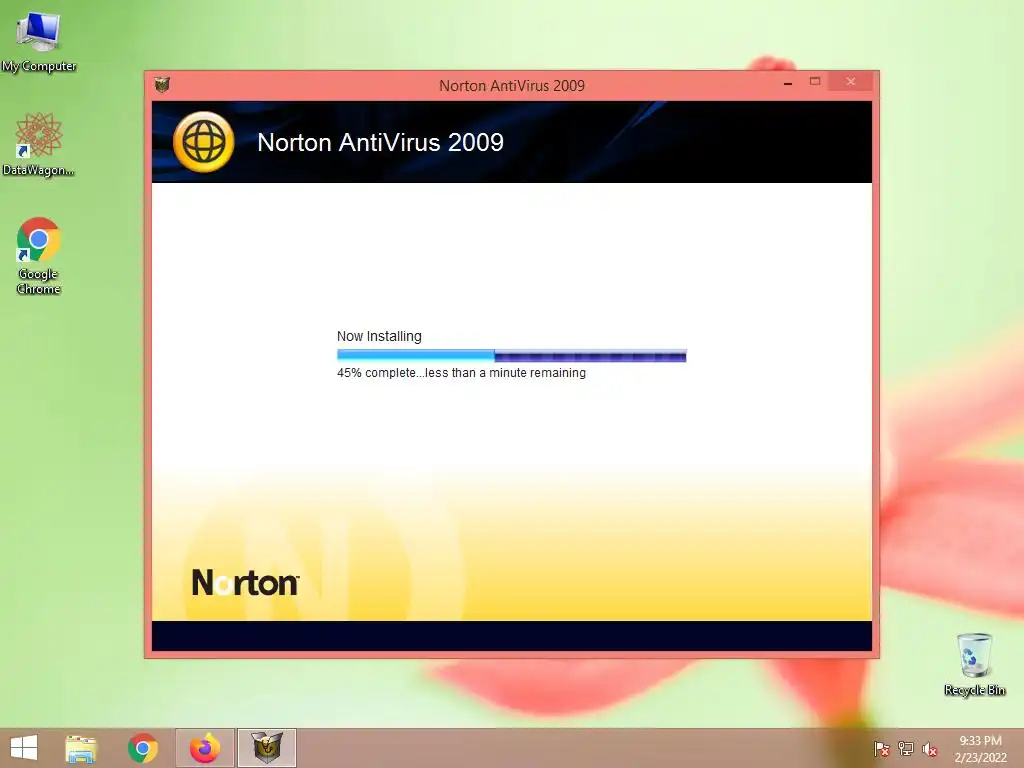The height and width of the screenshot is (768, 1024).
Task: Select the Recycle Bin desktop icon
Action: [x=974, y=664]
